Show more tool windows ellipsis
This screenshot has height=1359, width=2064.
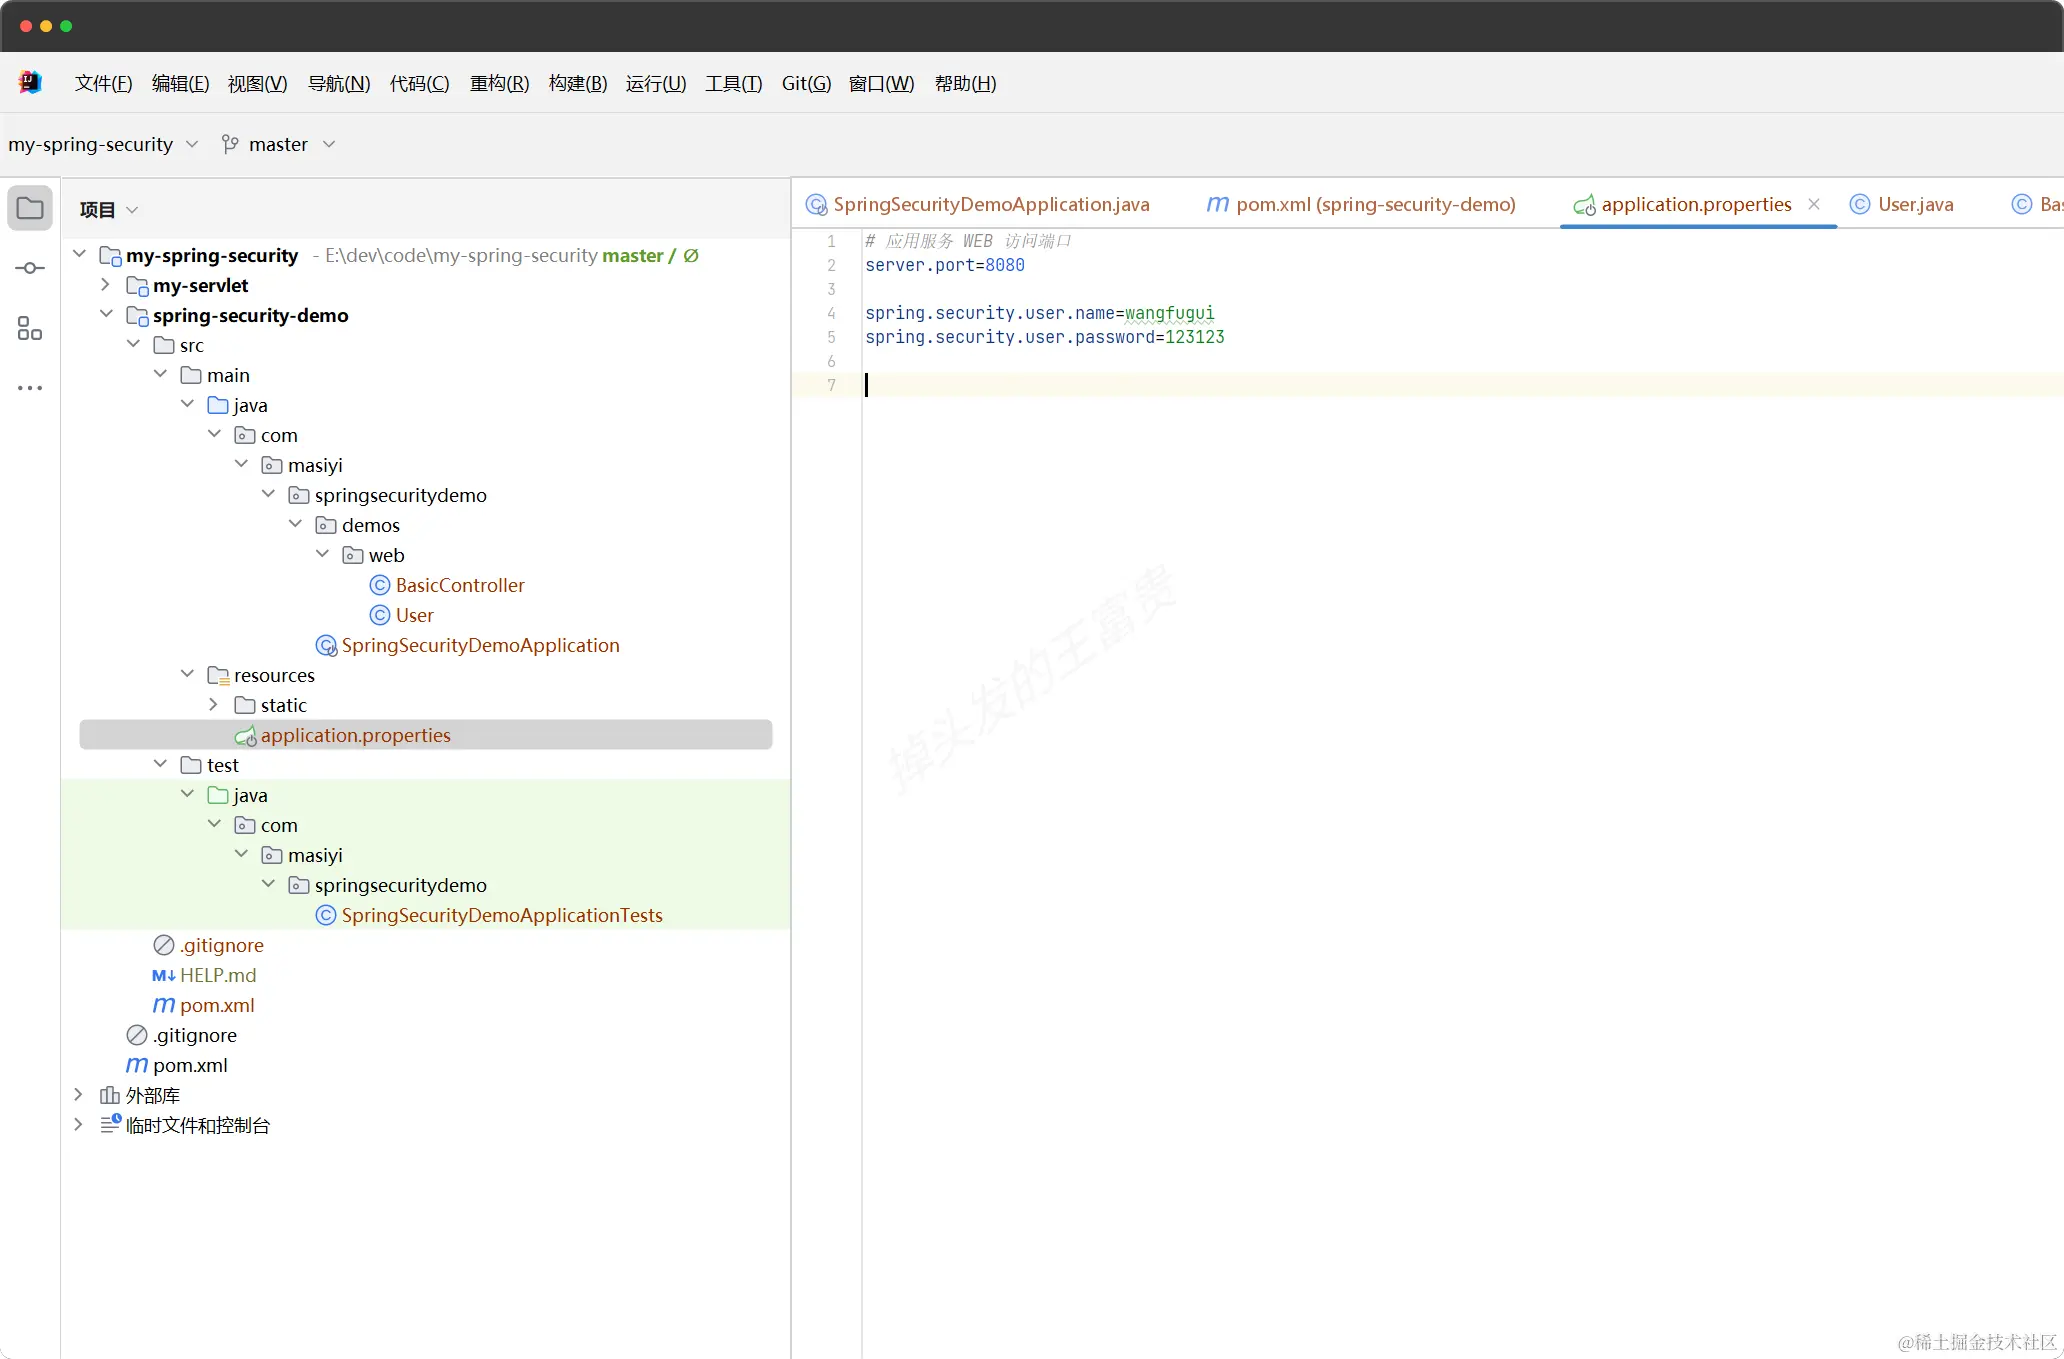click(30, 388)
